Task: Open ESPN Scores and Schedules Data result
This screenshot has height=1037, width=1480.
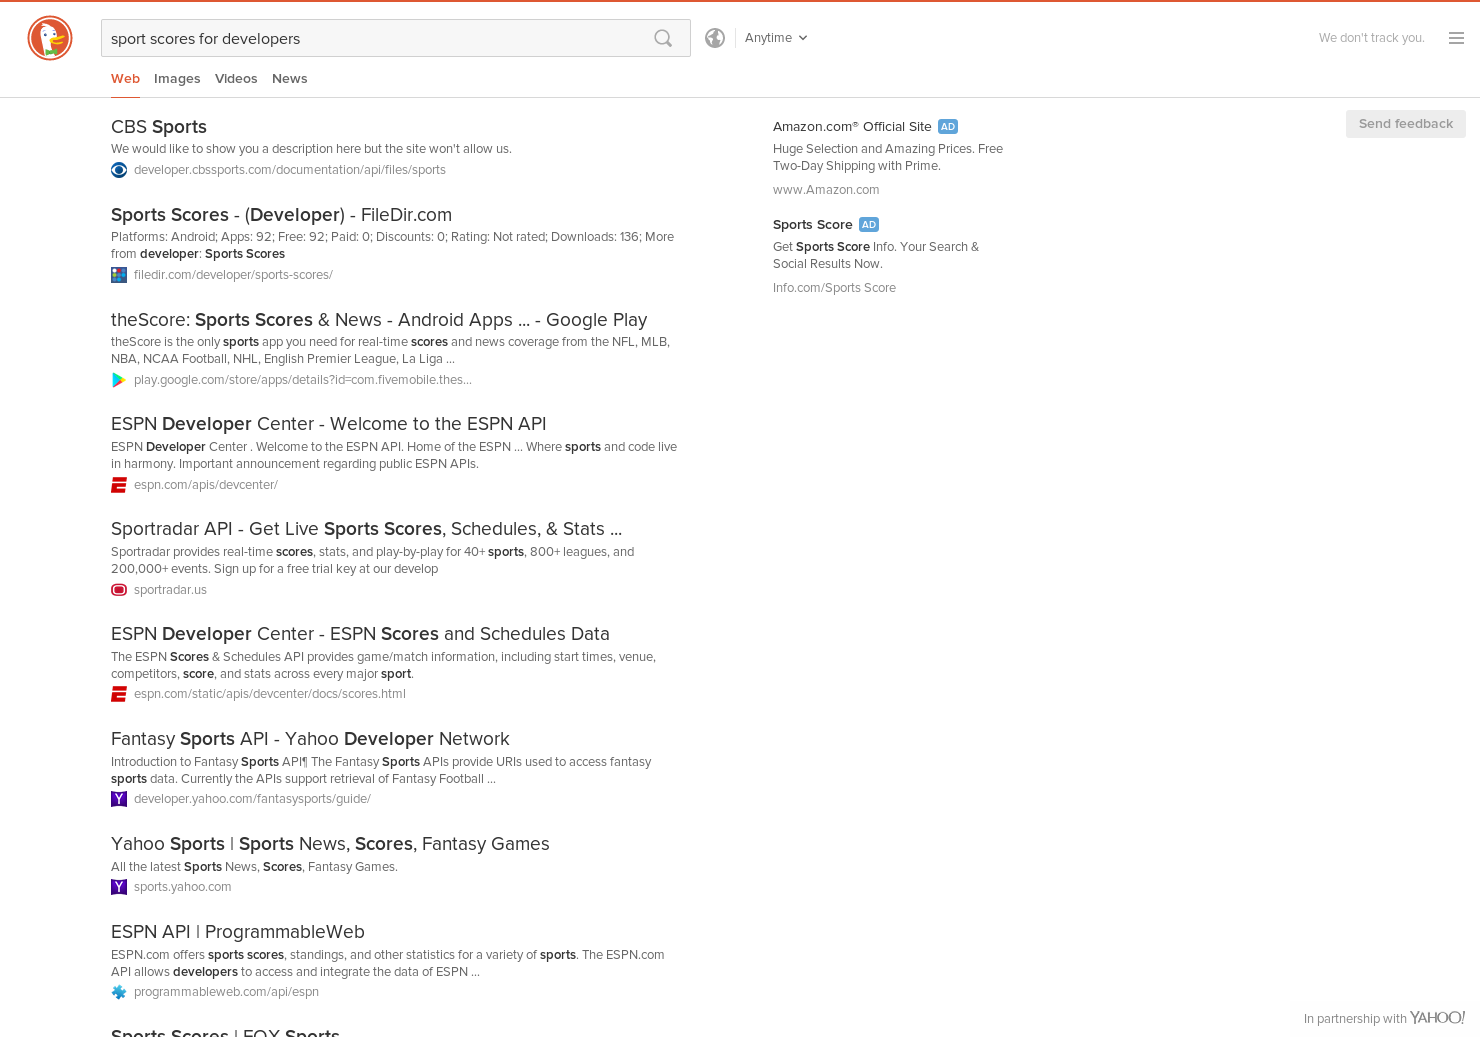Action: (360, 634)
